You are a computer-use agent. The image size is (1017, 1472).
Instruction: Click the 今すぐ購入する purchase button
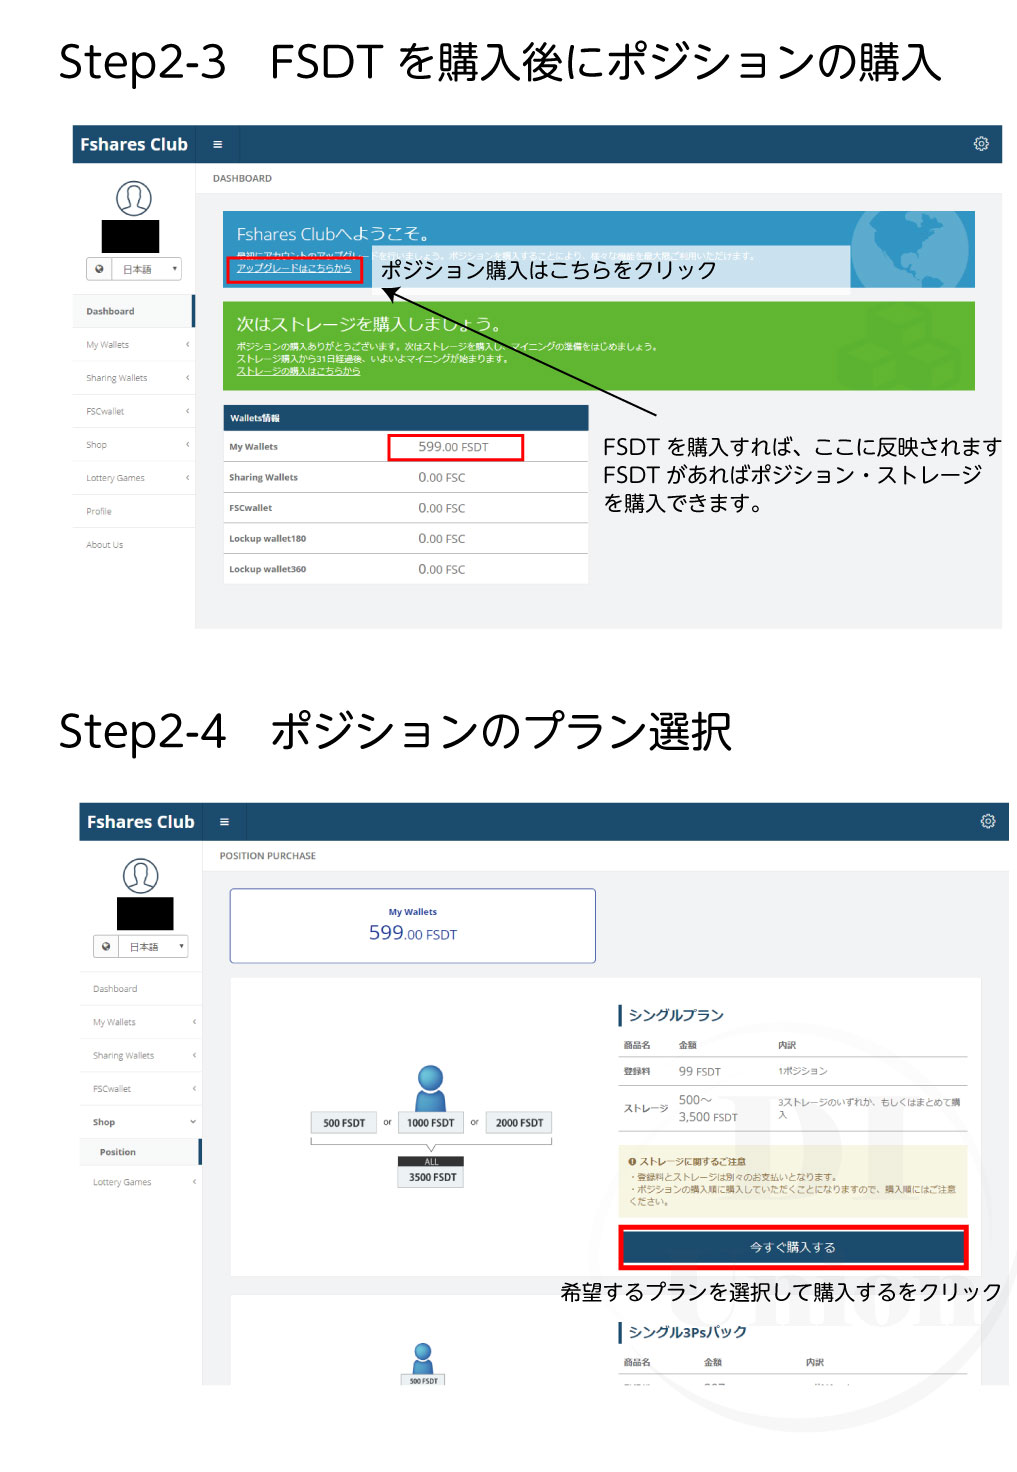tap(793, 1247)
